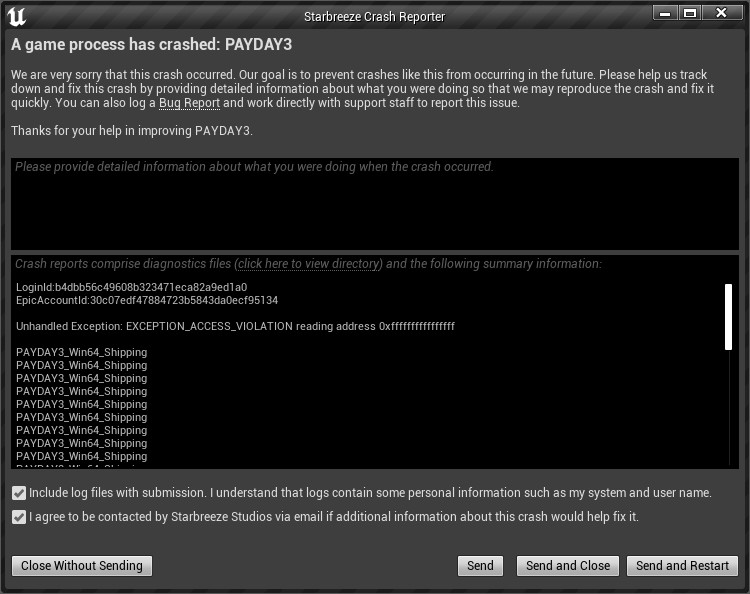Click the crash summary scrollbar thumb

[728, 316]
